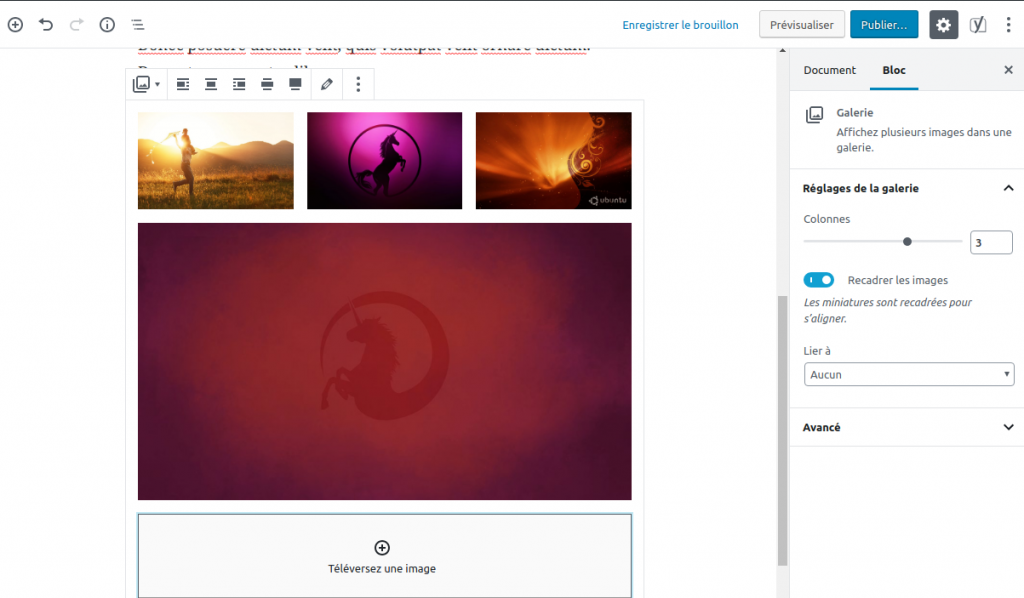Click the redo arrow icon
Viewport: 1024px width, 598px height.
[x=76, y=25]
